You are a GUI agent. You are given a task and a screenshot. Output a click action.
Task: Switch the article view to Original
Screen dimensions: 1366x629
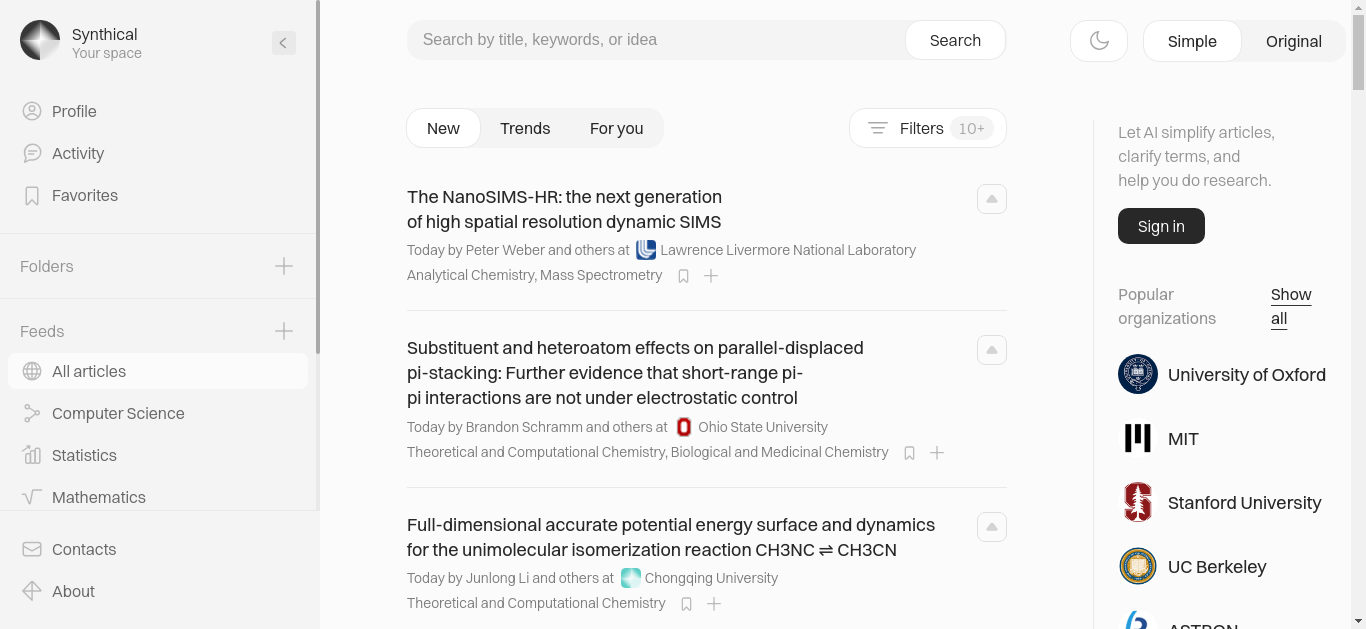[1294, 41]
